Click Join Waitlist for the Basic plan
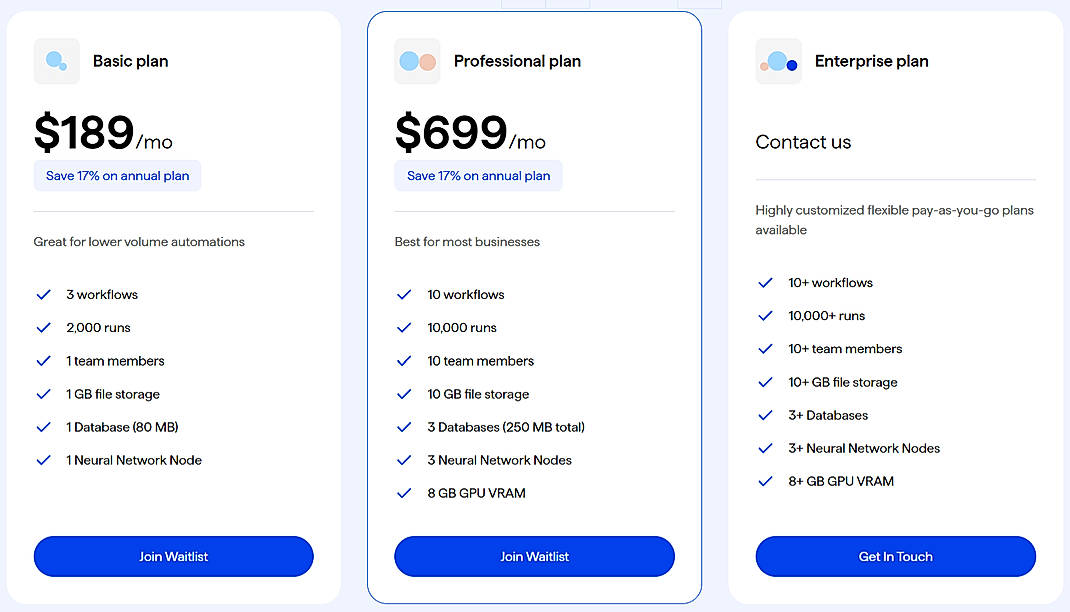This screenshot has height=612, width=1070. 173,556
